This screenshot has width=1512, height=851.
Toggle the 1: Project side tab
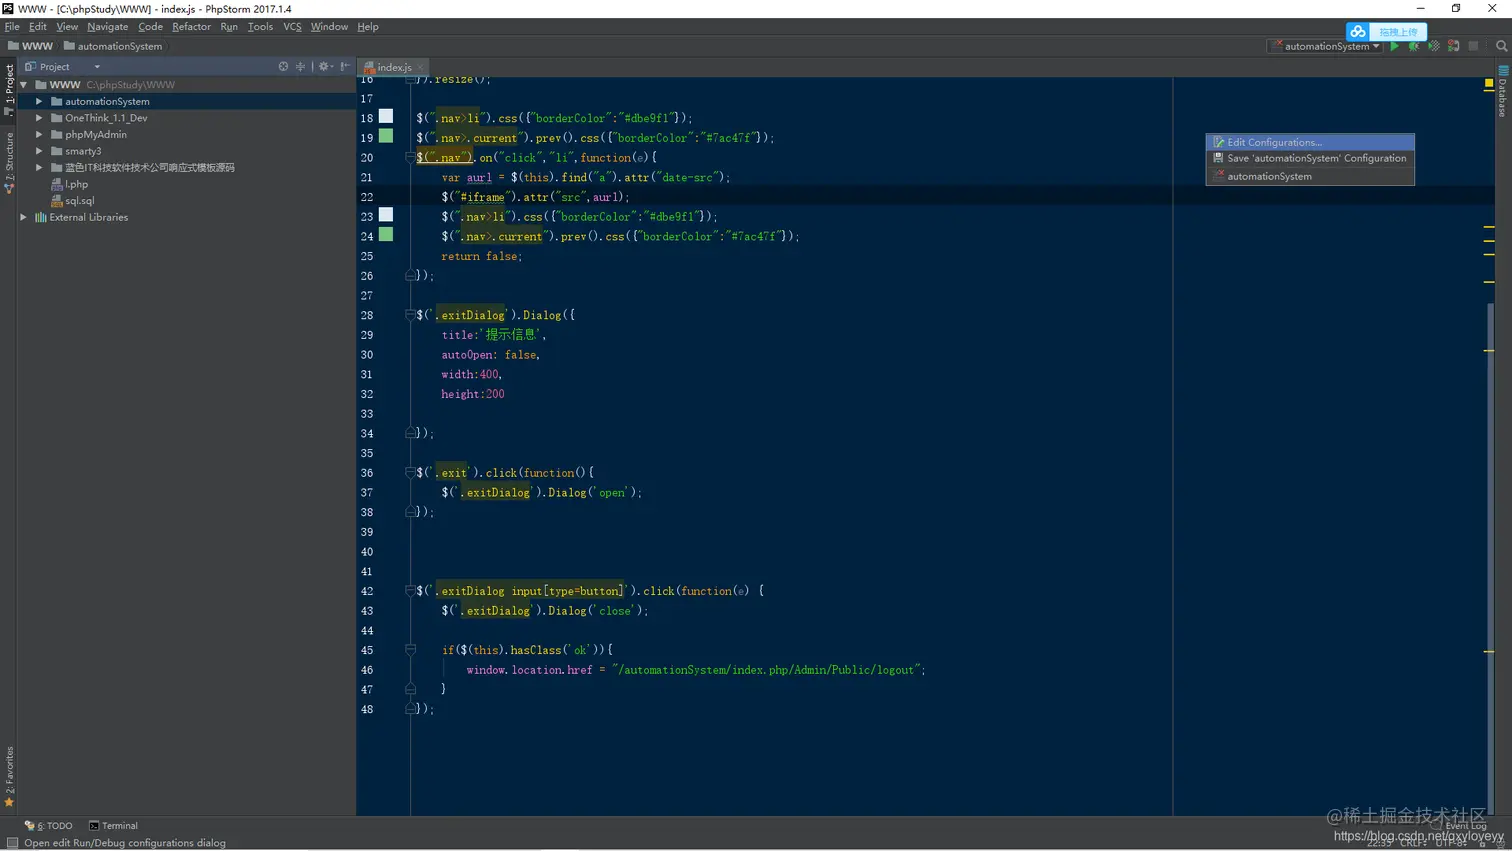[9, 90]
